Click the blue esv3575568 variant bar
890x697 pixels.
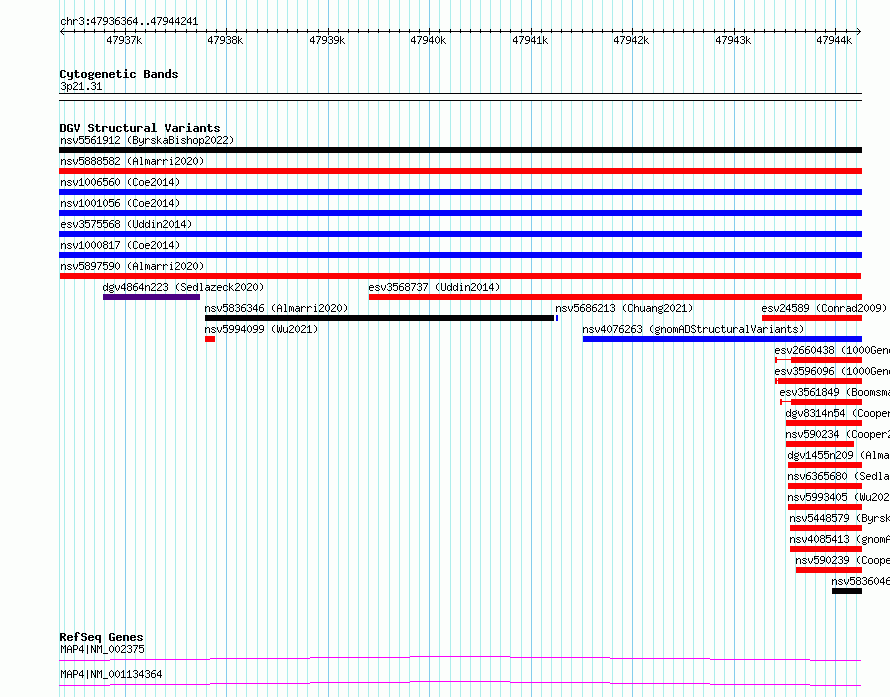(x=460, y=234)
